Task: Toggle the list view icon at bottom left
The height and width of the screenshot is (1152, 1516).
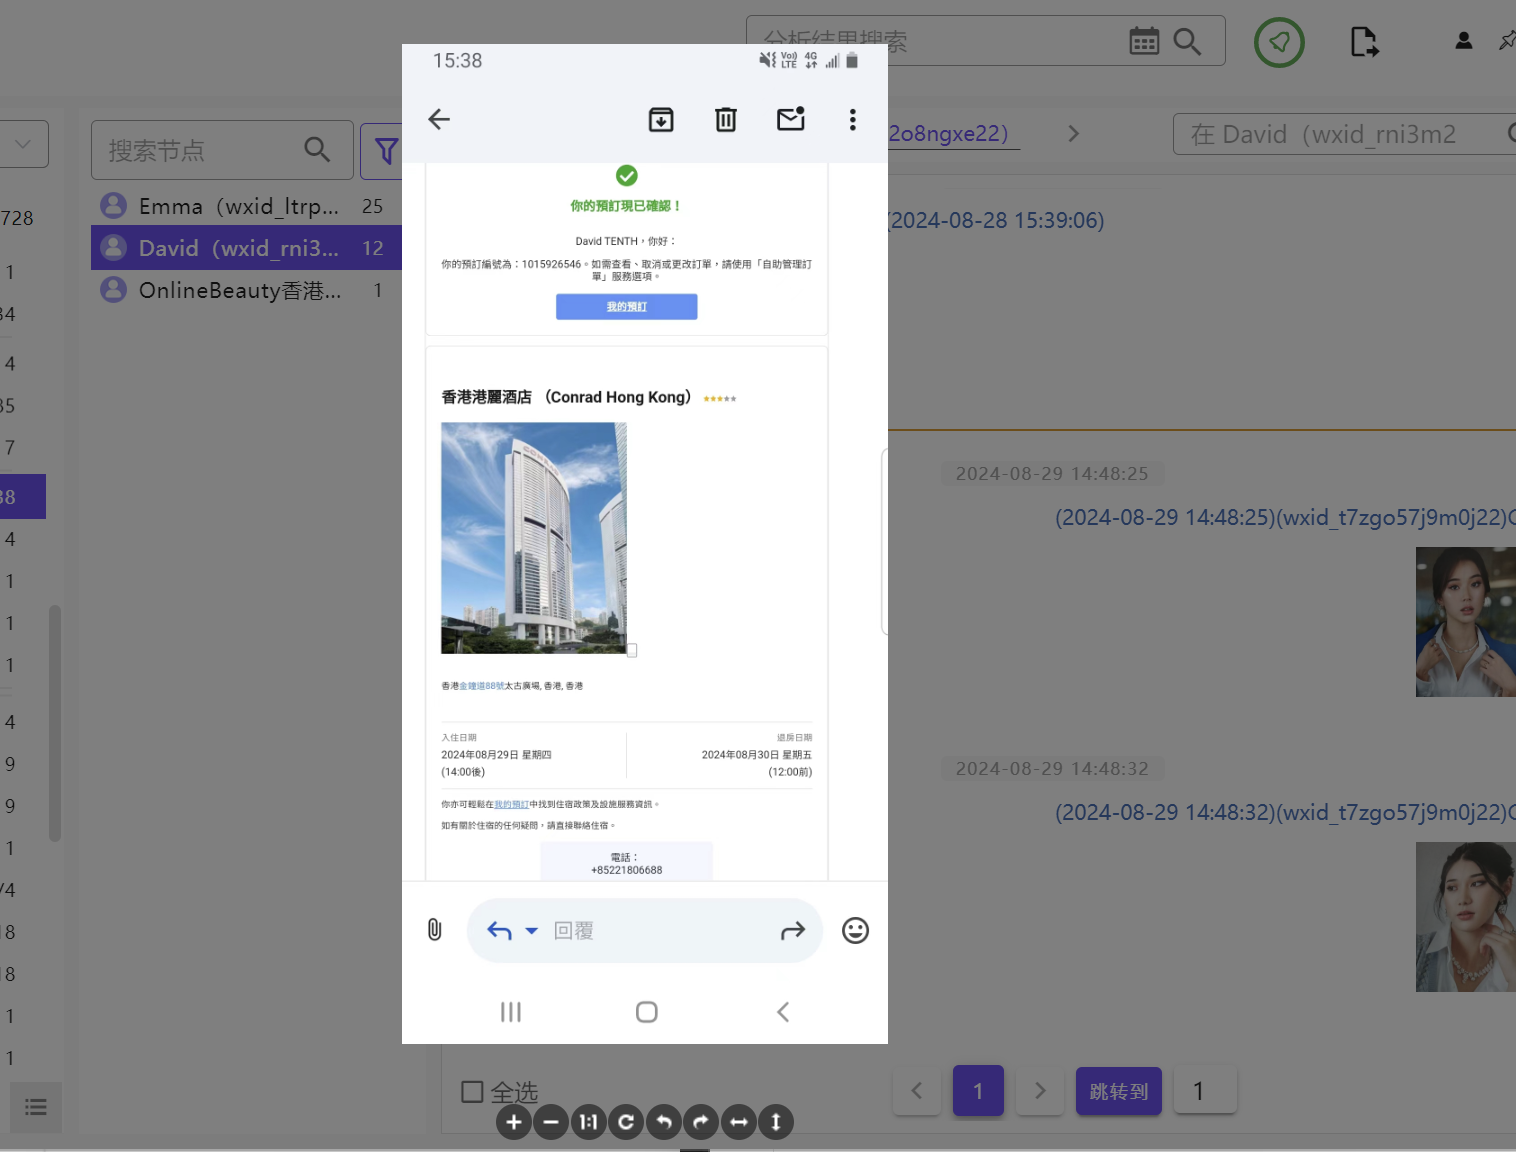Action: 36,1107
